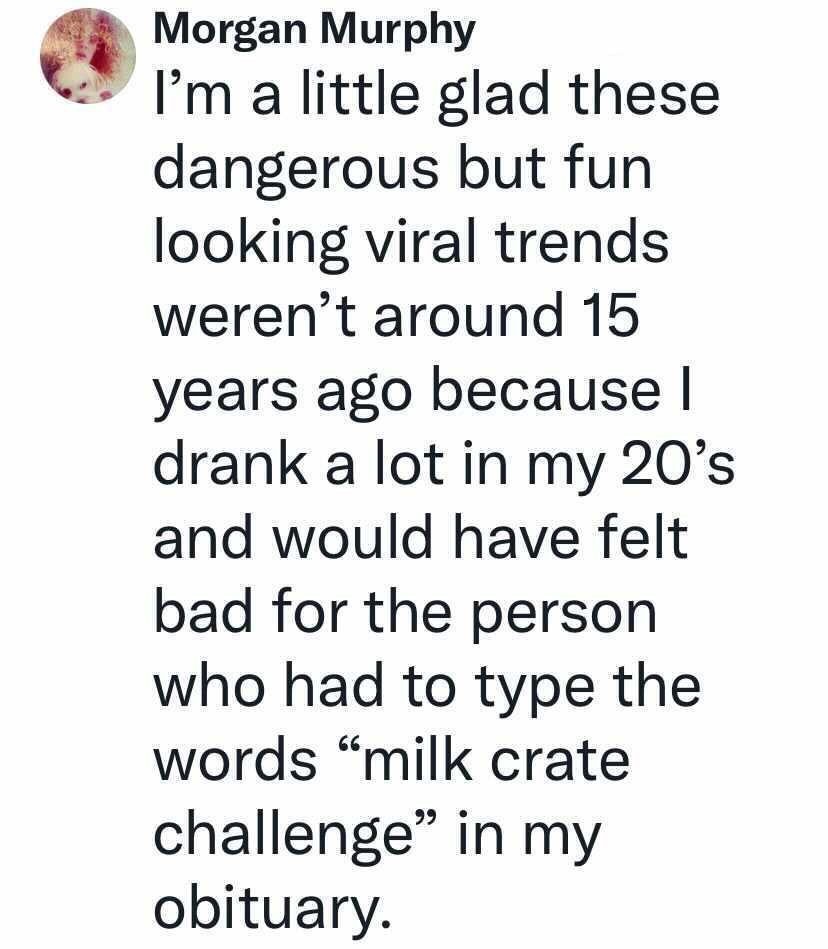
Task: Click the phrase "looking viral trends"
Action: pyautogui.click(x=411, y=243)
